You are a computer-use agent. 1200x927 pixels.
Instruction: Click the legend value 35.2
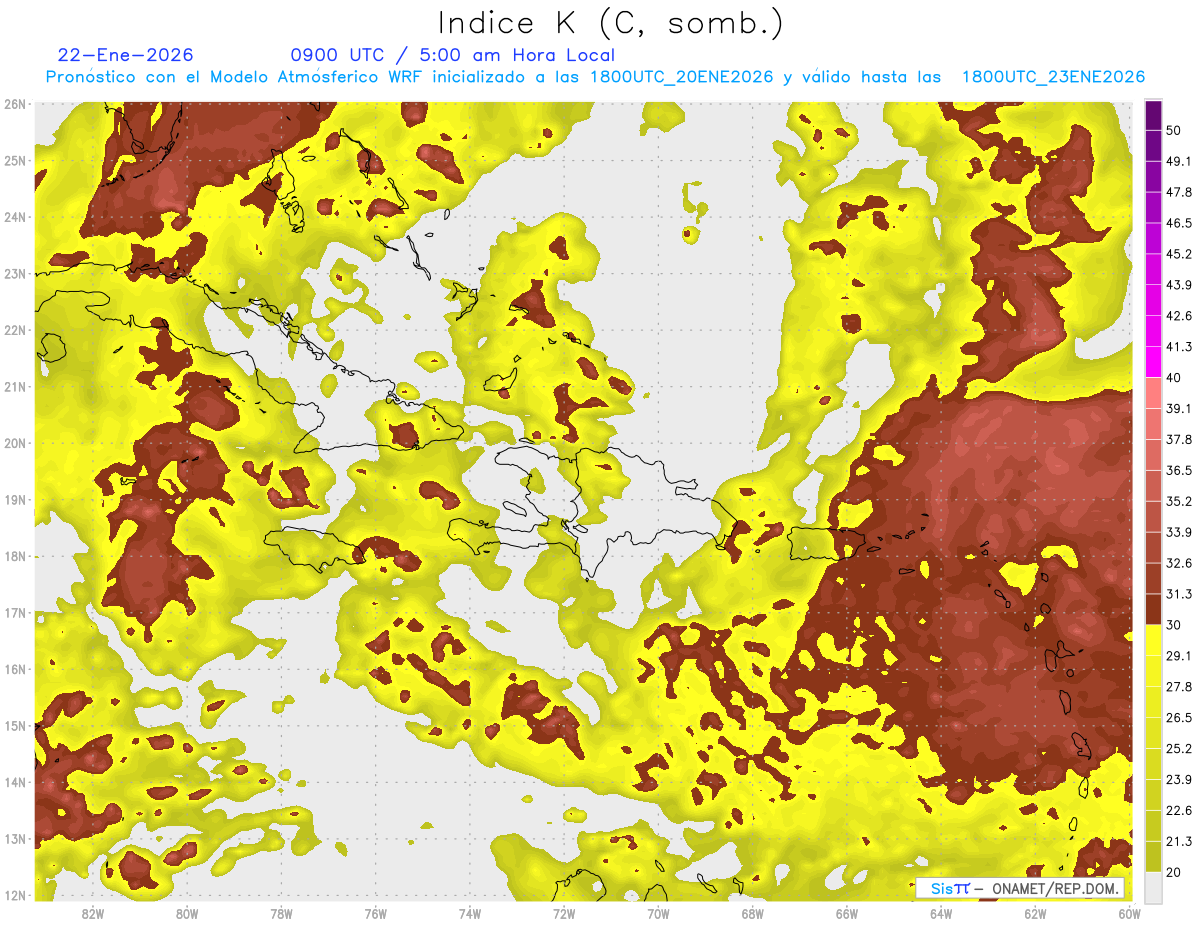point(1179,501)
